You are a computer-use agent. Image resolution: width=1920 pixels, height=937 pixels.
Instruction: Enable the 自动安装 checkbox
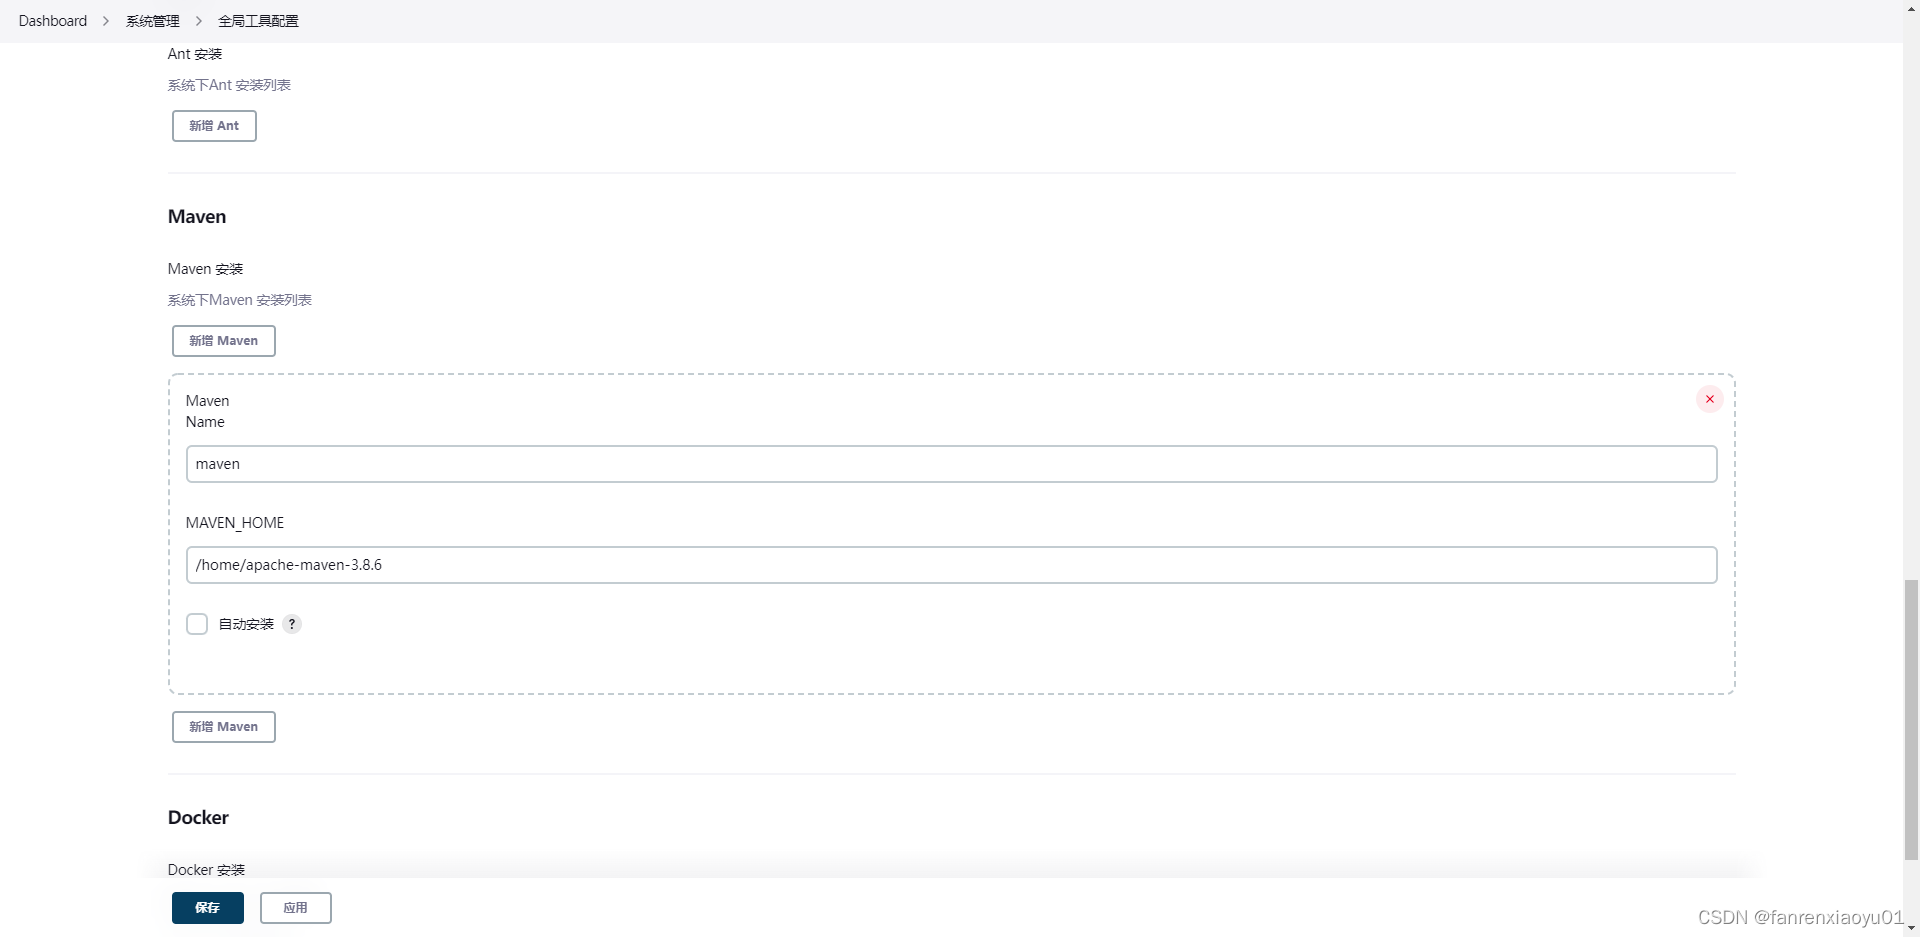click(197, 624)
